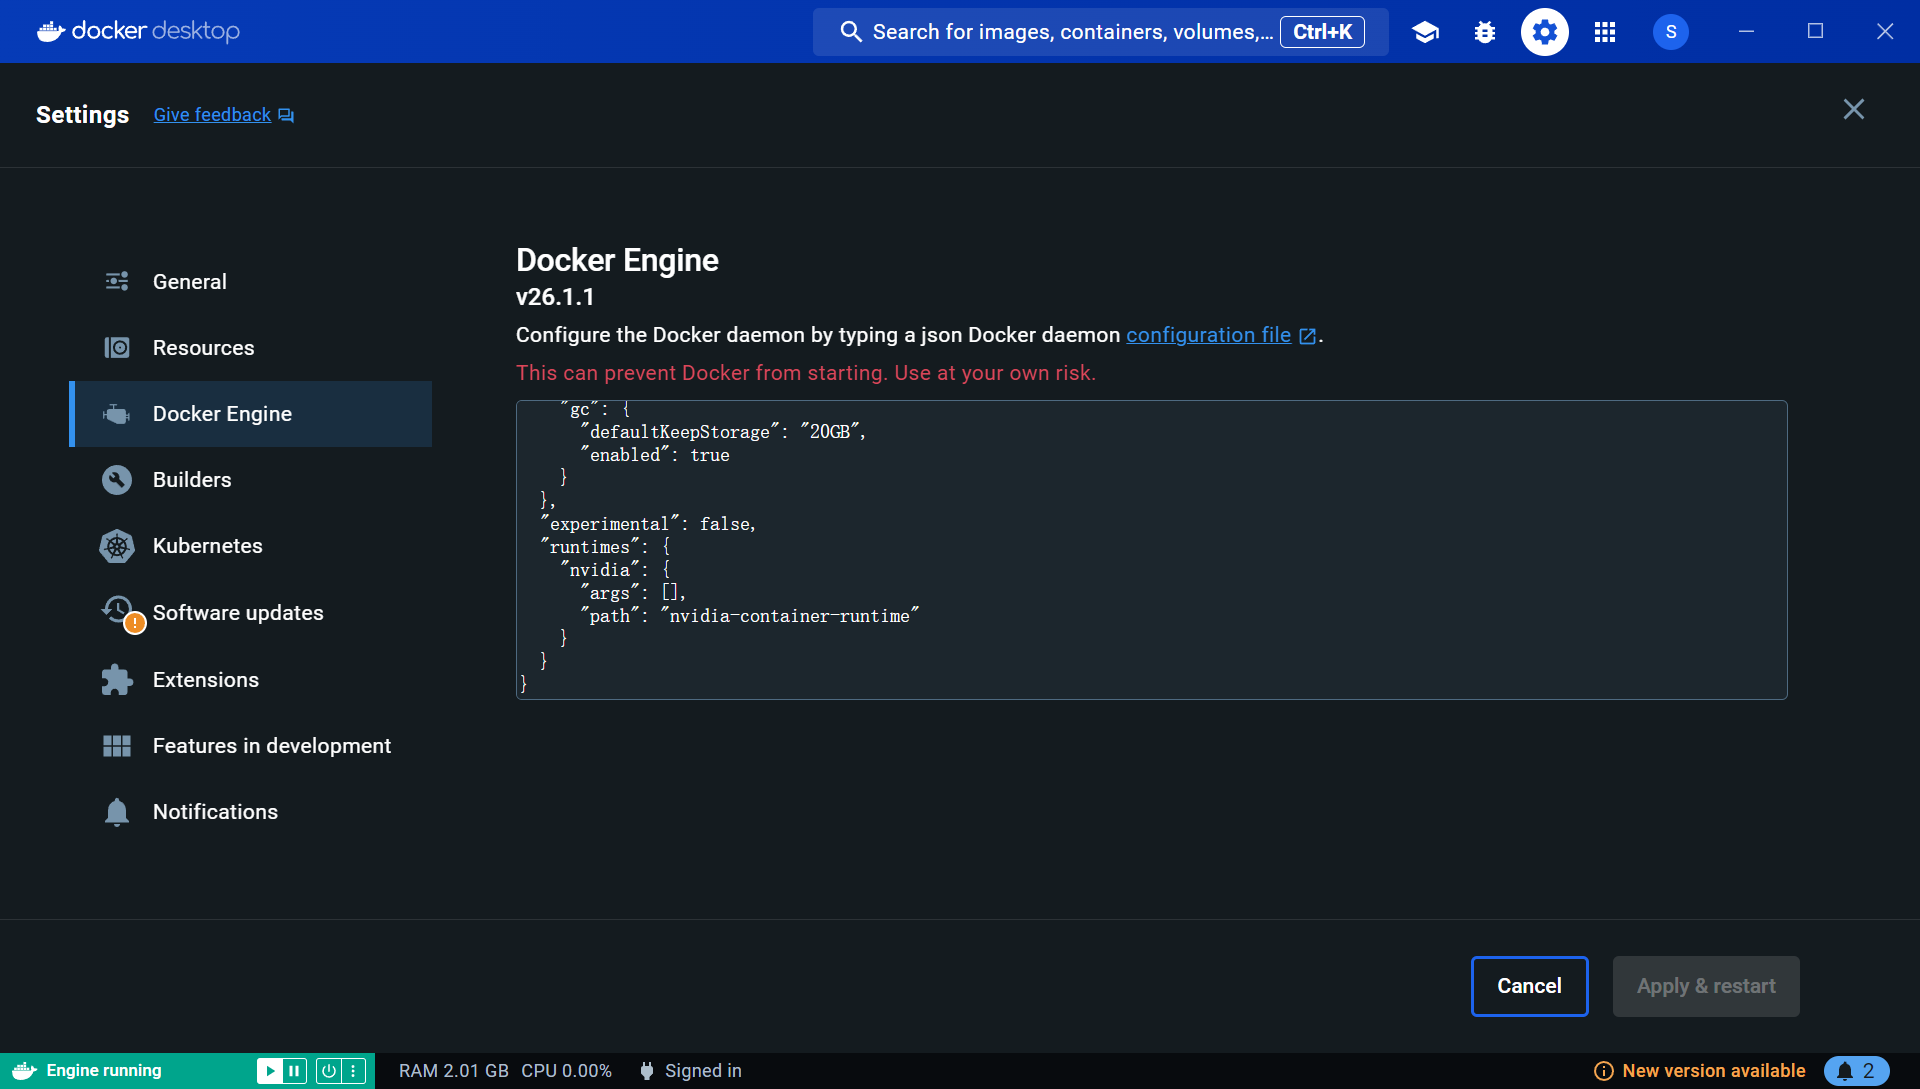Open the user account avatar S
This screenshot has height=1089, width=1920.
pos(1671,32)
